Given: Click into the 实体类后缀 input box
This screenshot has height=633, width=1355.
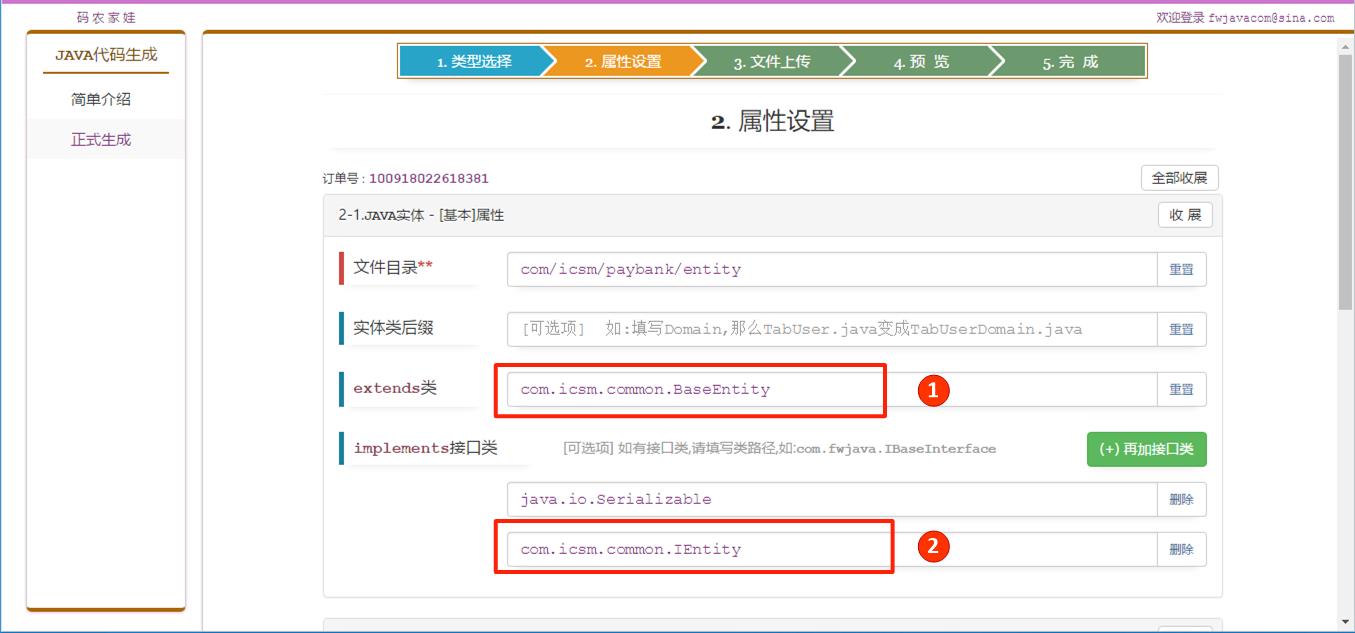Looking at the screenshot, I should pyautogui.click(x=831, y=329).
